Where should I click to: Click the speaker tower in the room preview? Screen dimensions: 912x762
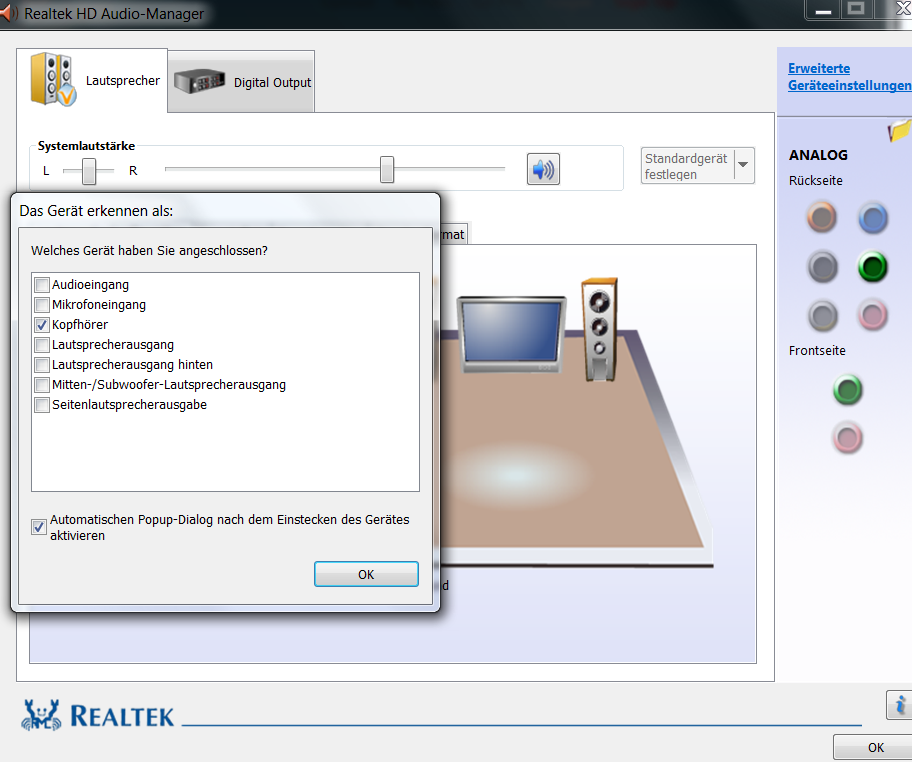[x=600, y=329]
